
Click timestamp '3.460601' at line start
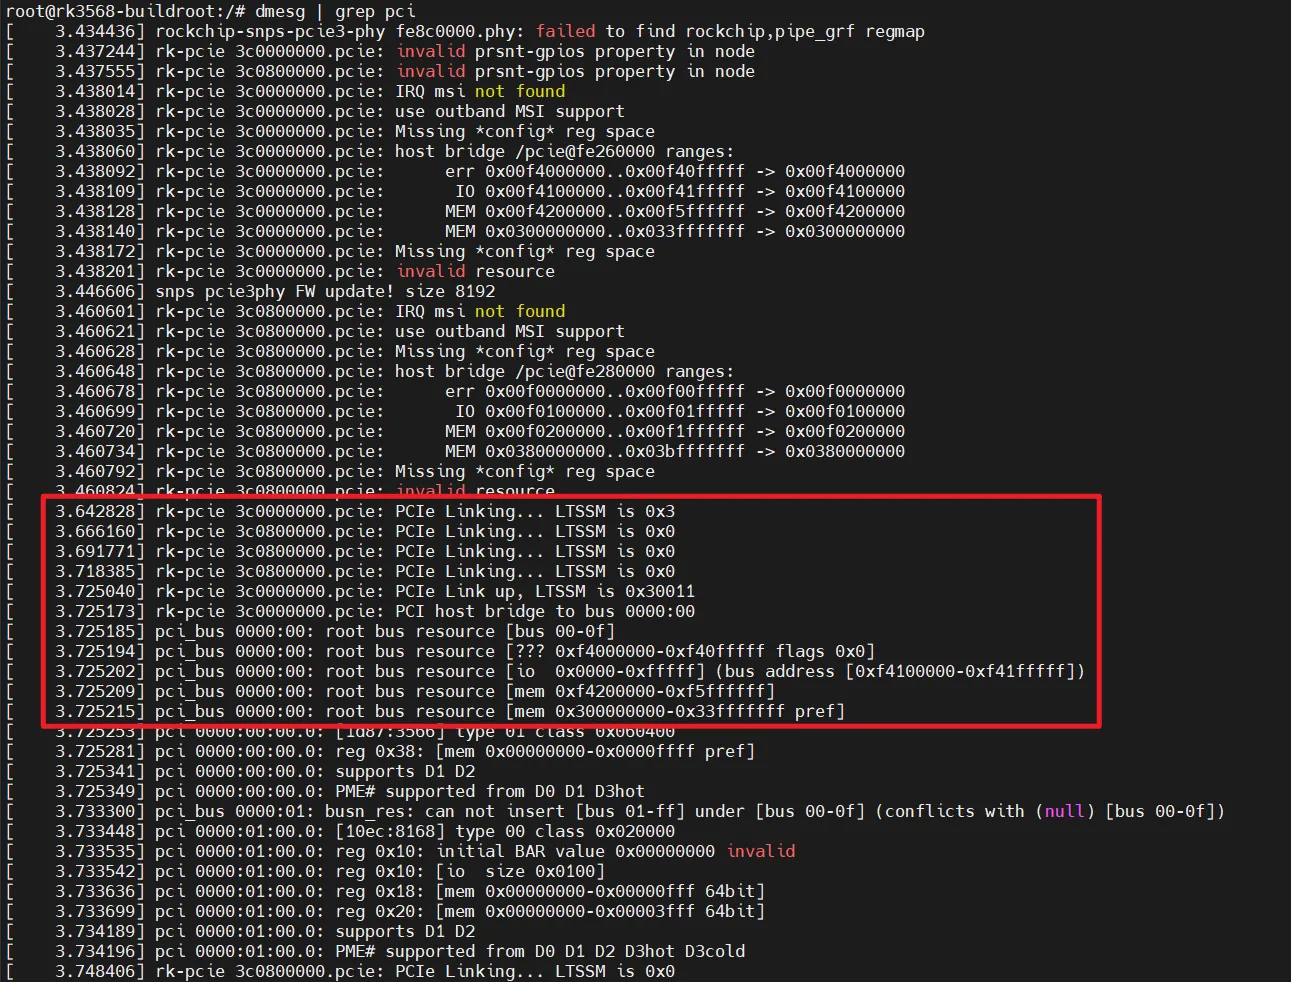[x=95, y=311]
